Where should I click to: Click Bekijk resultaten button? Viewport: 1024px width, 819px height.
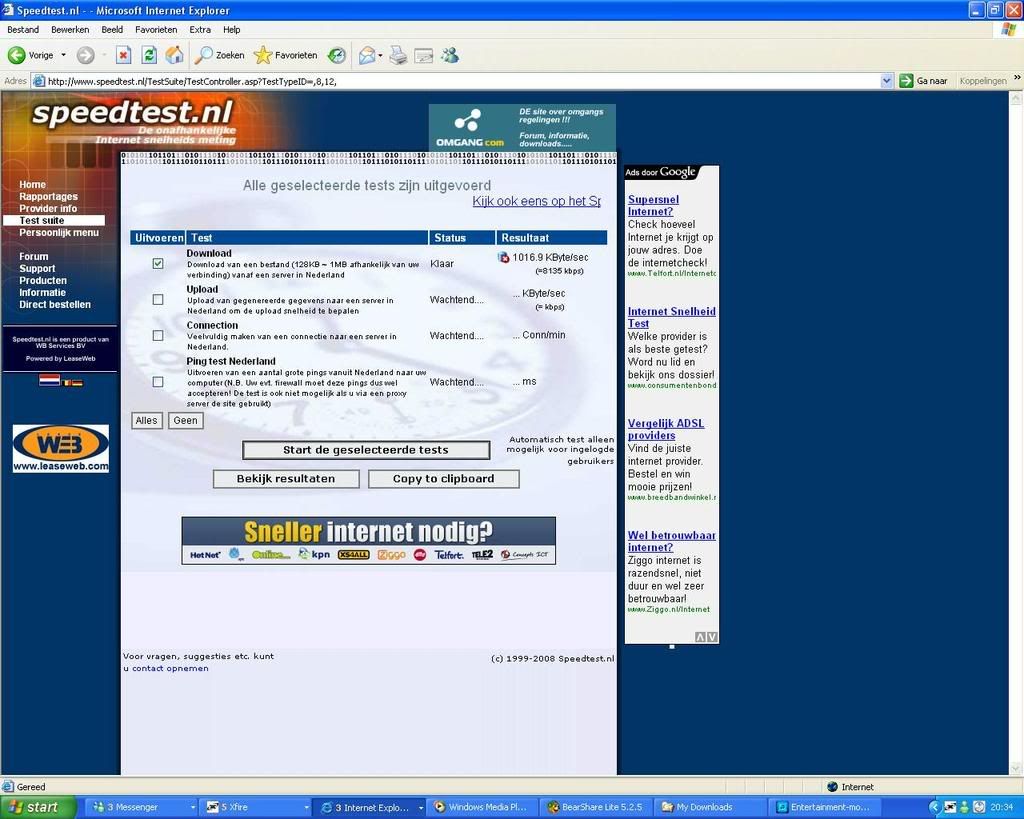pyautogui.click(x=286, y=479)
